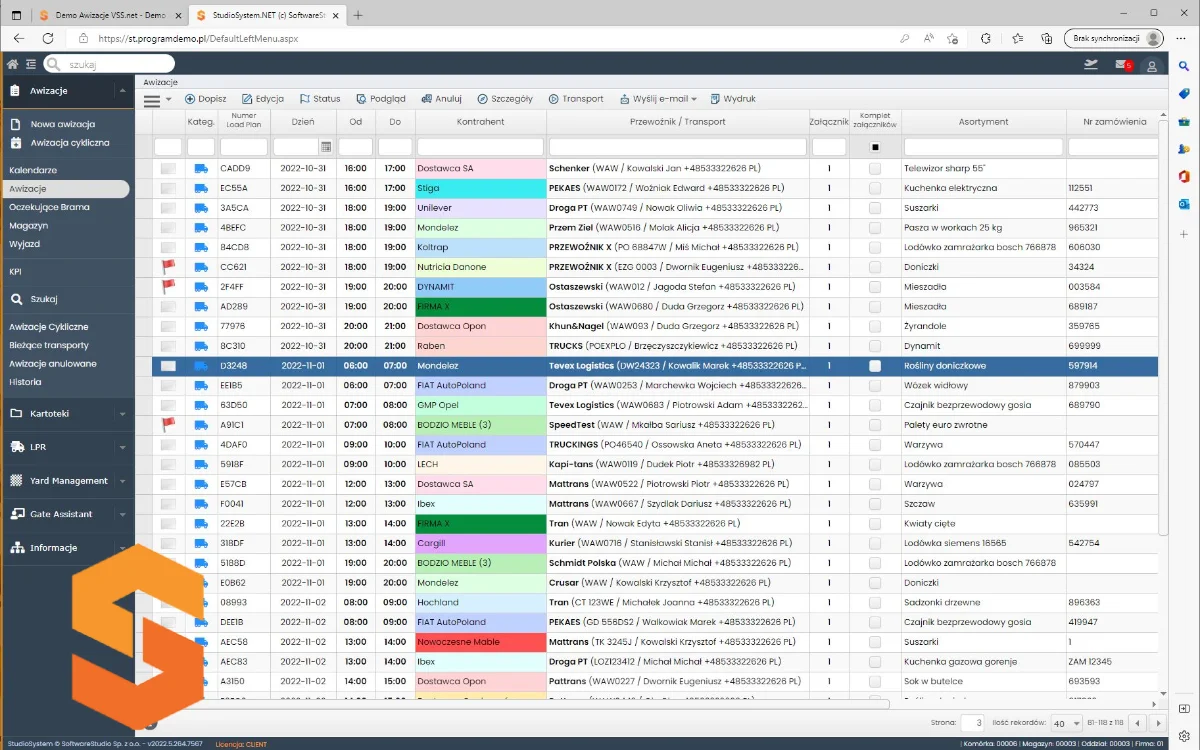
Task: Open the user profile icon
Action: (x=1152, y=66)
